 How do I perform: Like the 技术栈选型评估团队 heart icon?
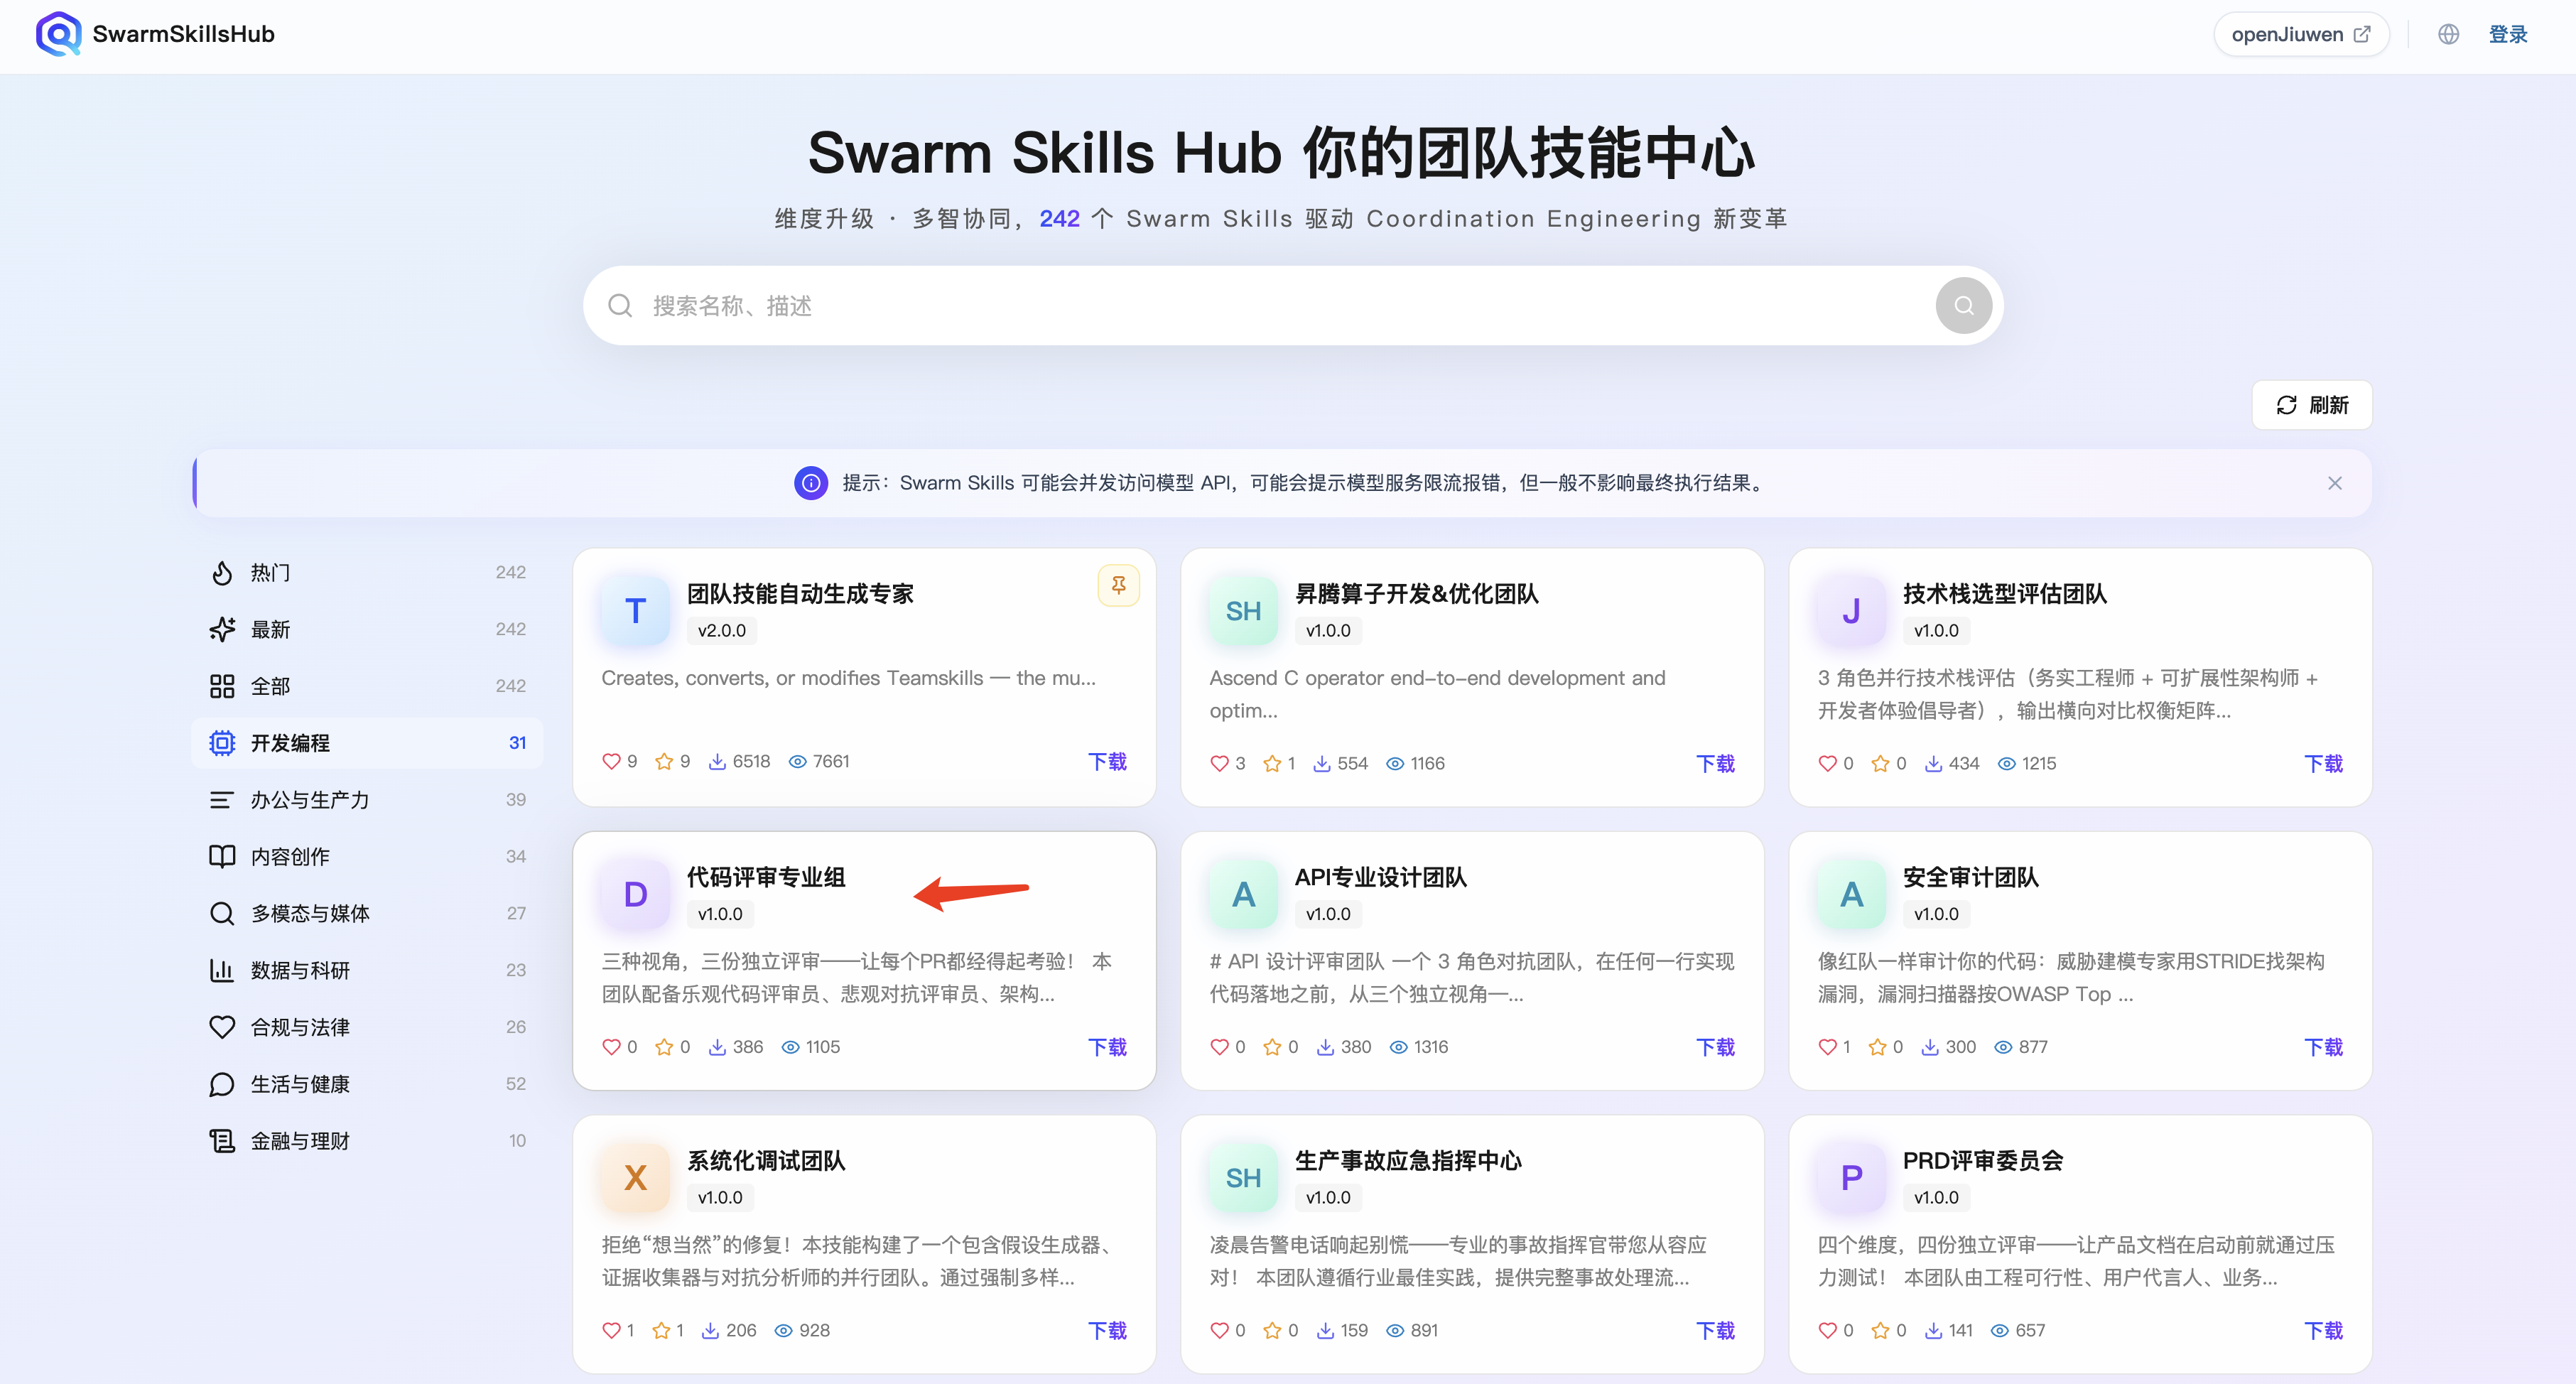[x=1827, y=763]
